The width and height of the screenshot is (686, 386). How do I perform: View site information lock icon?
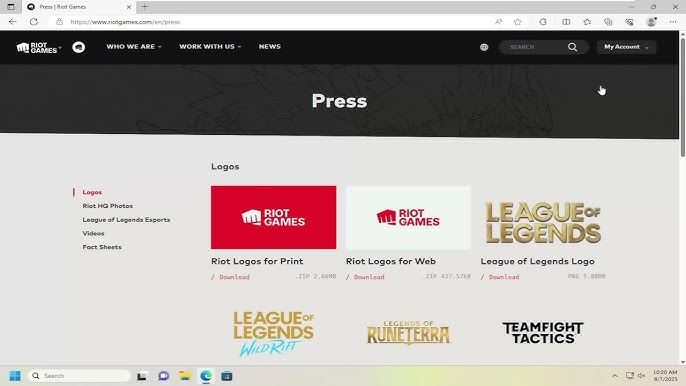[x=60, y=22]
